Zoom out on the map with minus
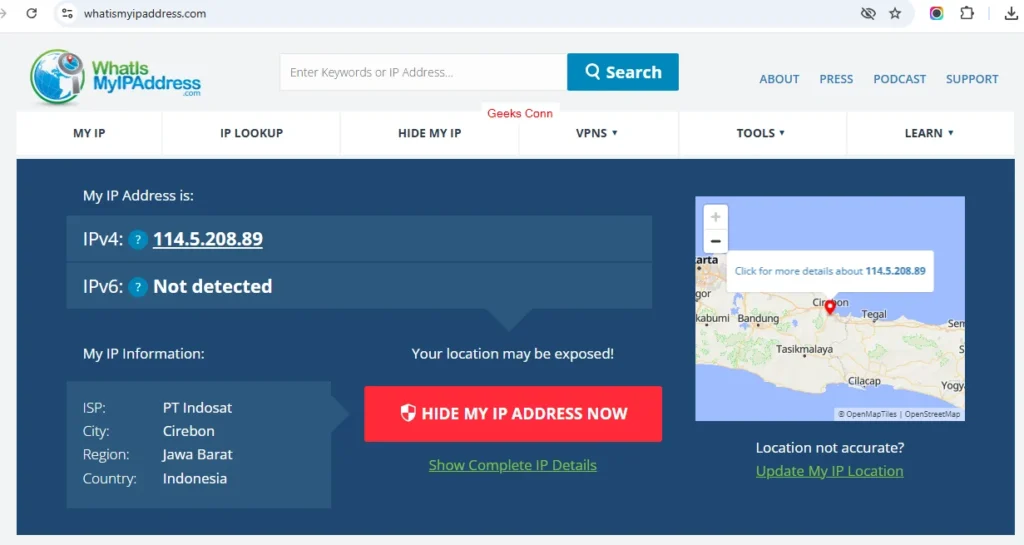The image size is (1024, 545). pyautogui.click(x=716, y=241)
